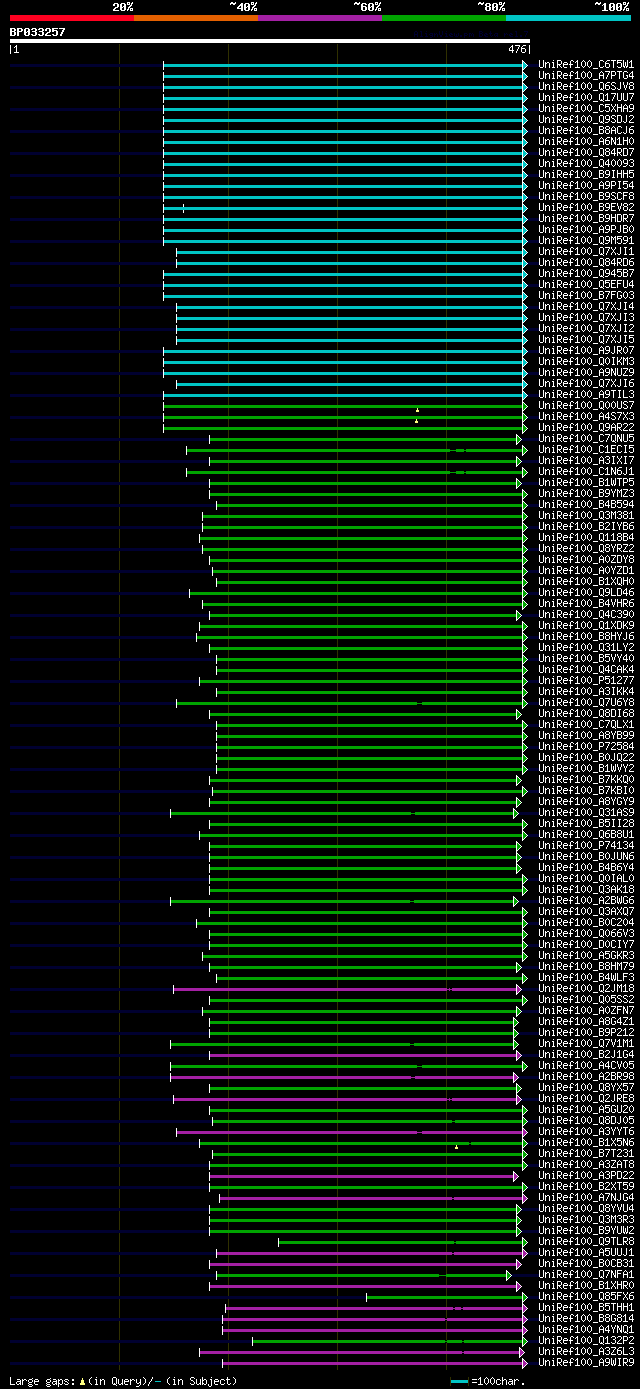
Task: Click query end position label 476
Action: pyautogui.click(x=517, y=49)
